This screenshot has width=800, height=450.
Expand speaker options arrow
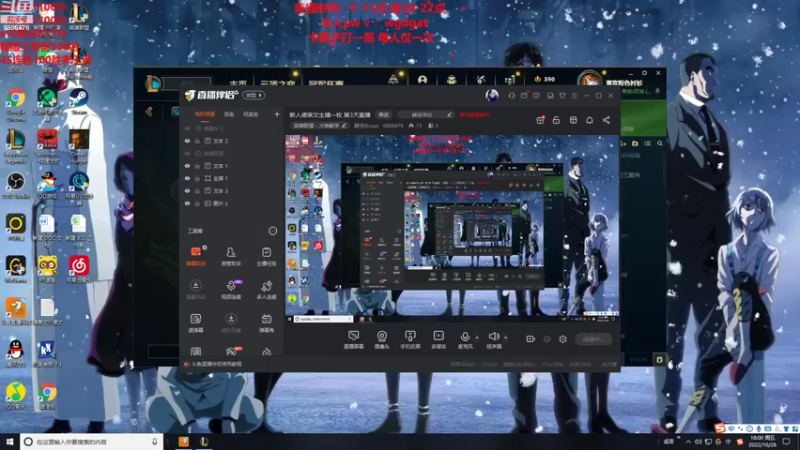(x=506, y=337)
